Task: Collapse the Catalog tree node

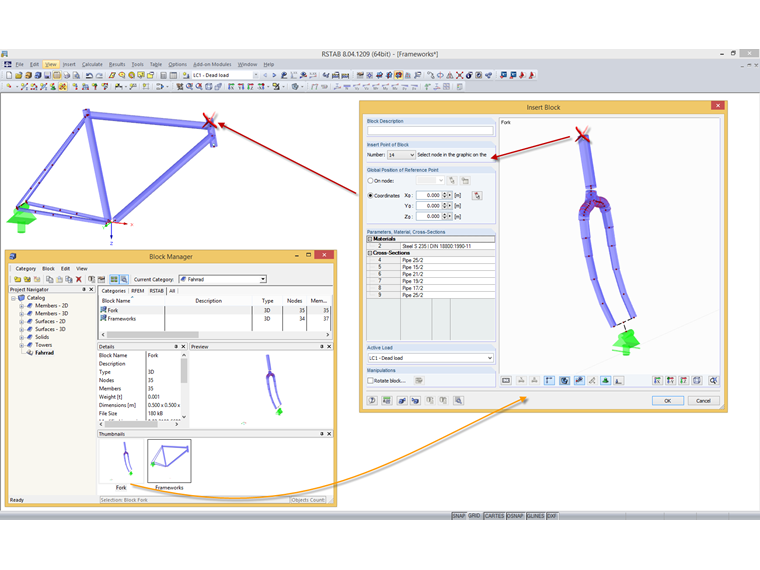Action: pyautogui.click(x=14, y=298)
